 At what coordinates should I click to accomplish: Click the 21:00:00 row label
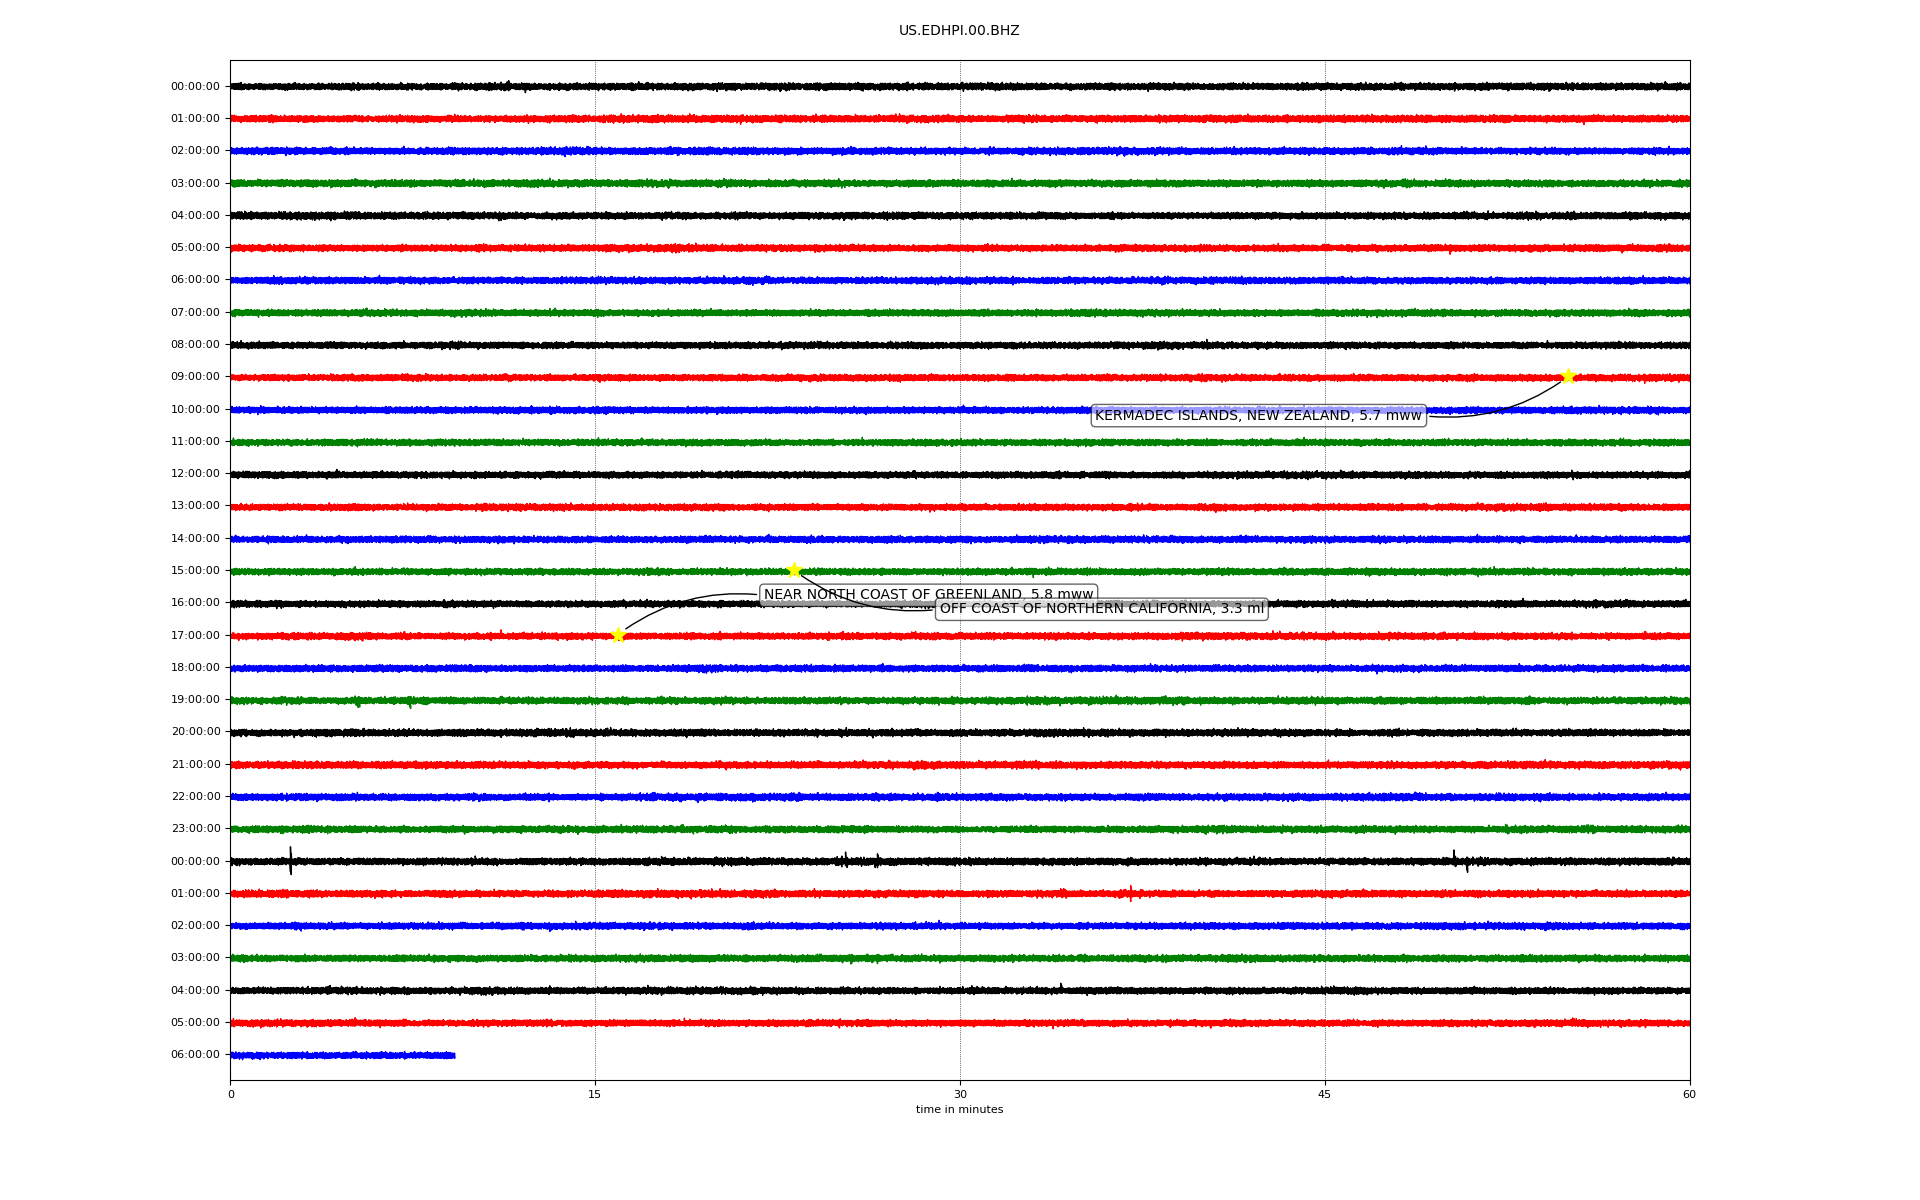point(195,764)
